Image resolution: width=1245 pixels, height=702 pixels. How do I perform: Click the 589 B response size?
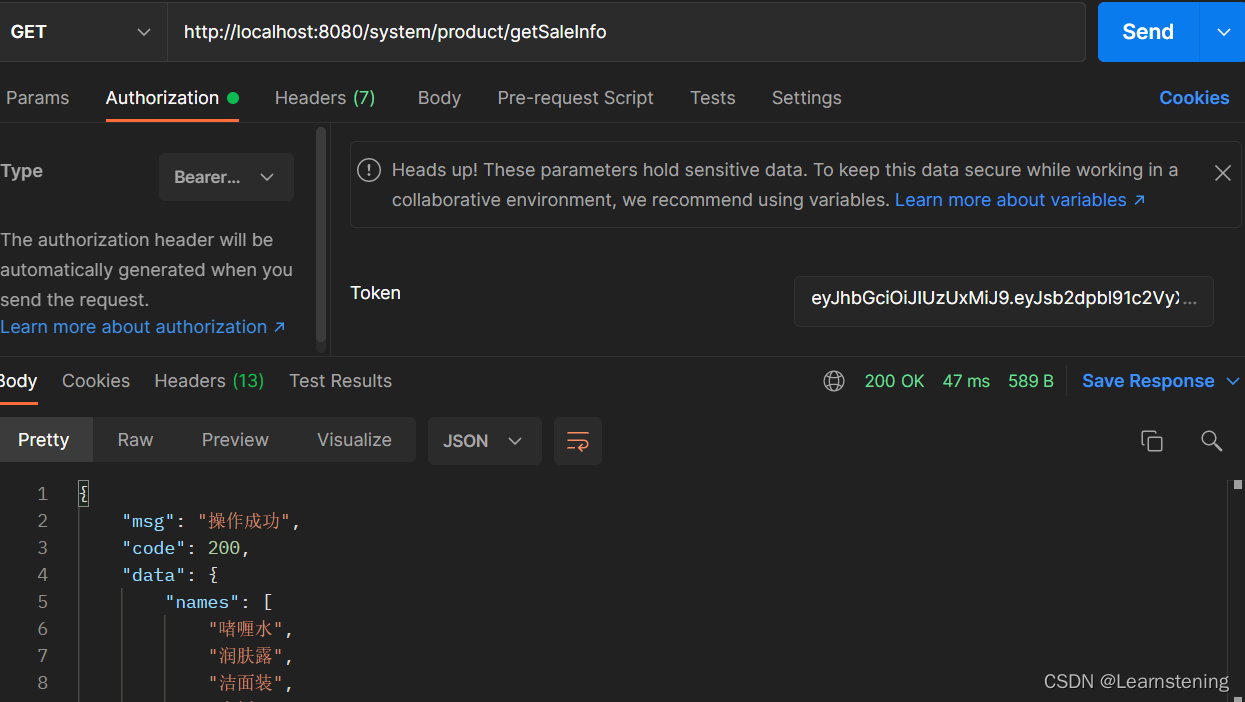point(1031,381)
